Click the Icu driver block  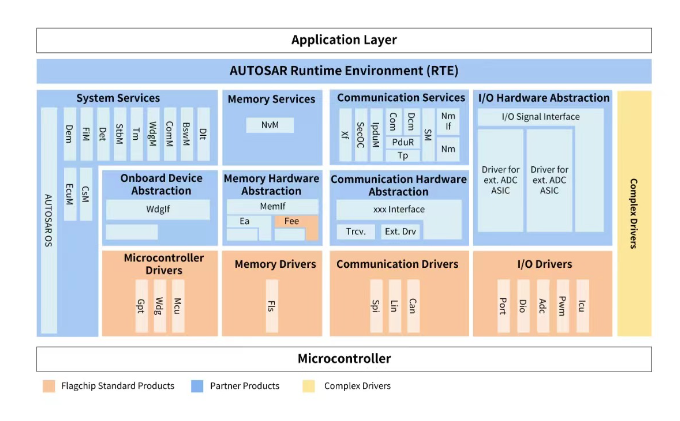tap(582, 306)
